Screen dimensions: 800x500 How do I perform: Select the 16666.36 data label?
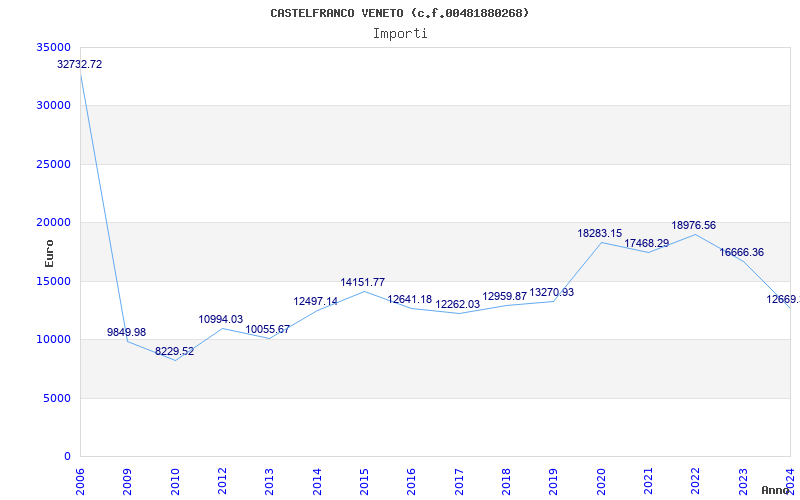(x=741, y=252)
